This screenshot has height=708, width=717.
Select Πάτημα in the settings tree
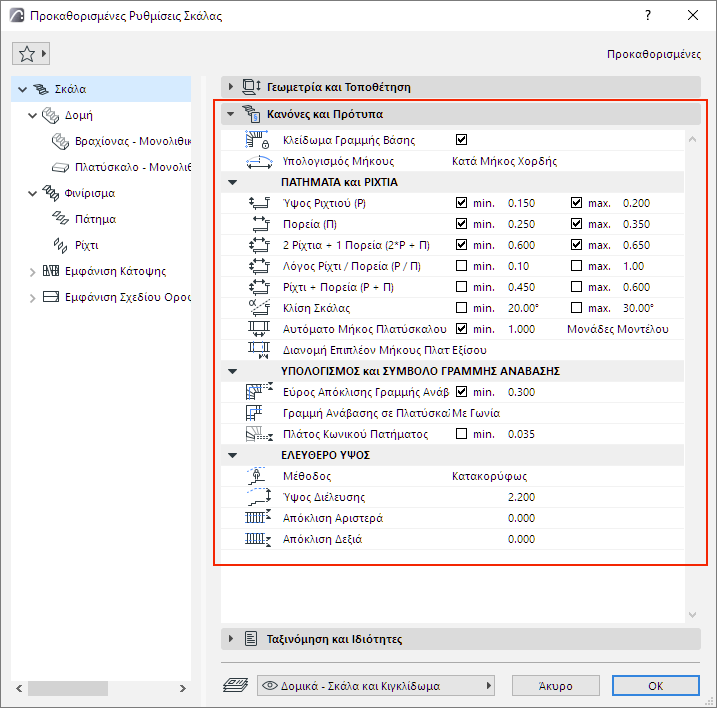coord(96,219)
